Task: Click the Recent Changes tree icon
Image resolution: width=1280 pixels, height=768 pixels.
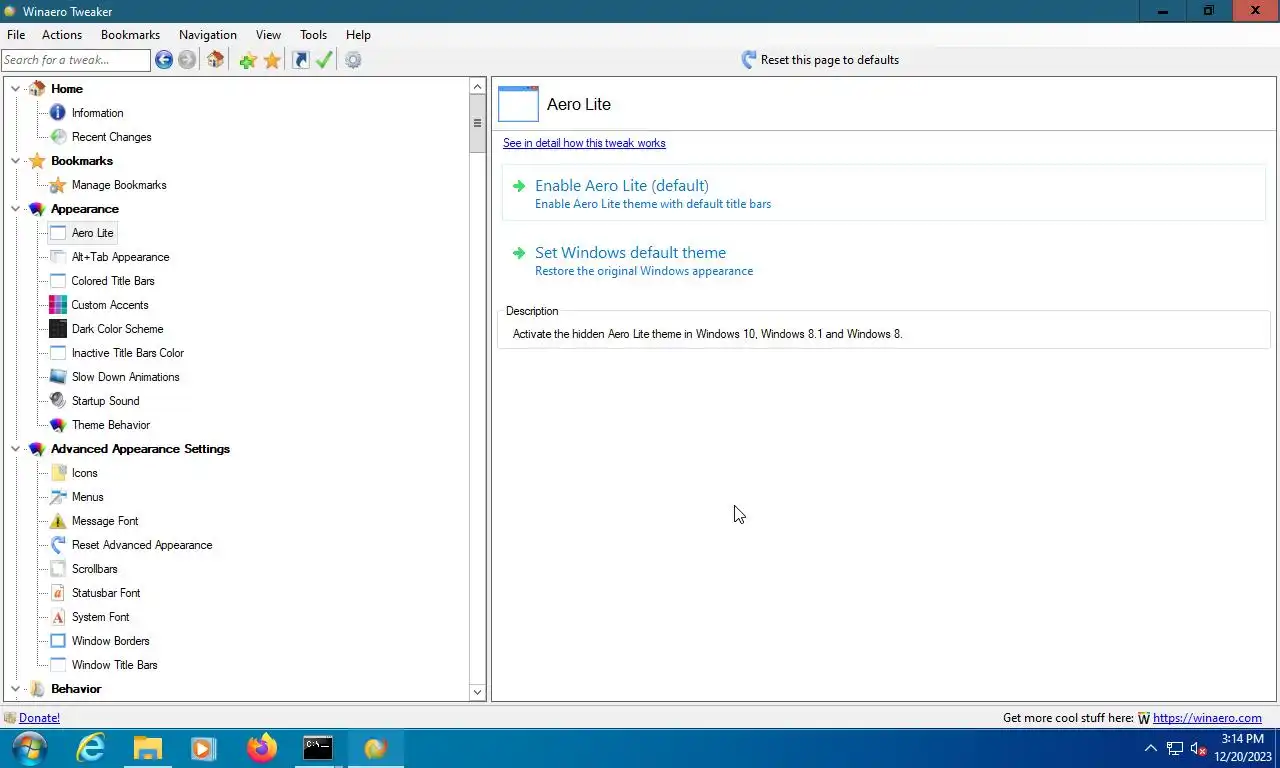Action: point(58,137)
